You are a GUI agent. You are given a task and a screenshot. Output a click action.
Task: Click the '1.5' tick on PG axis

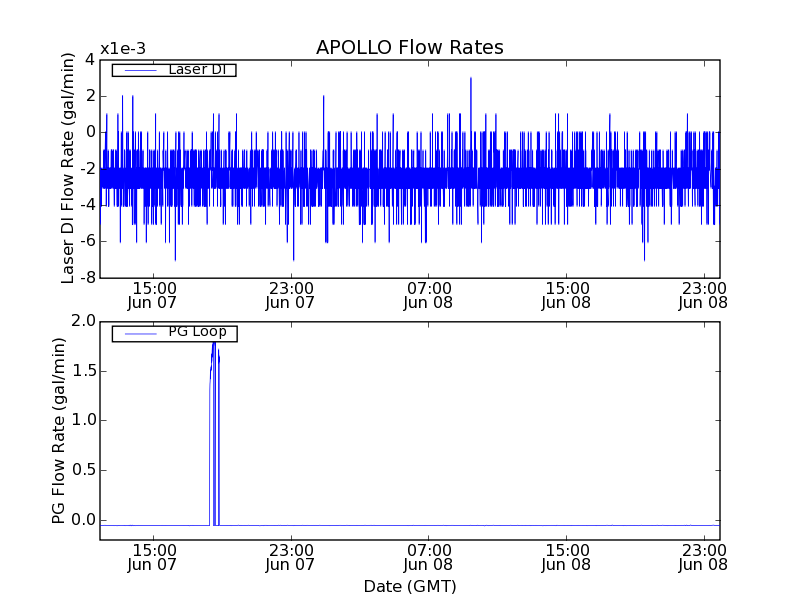[84, 371]
